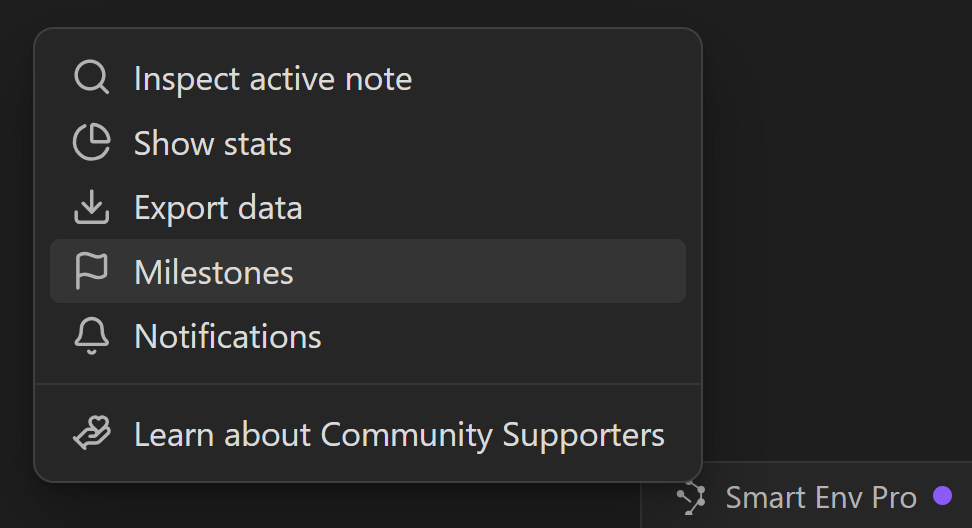Click blank space right of the Notifications label
Screen dimensions: 972x528
tap(500, 336)
